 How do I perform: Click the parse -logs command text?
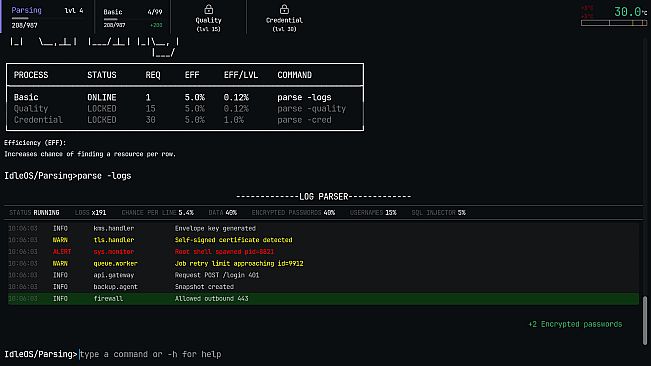coord(304,98)
